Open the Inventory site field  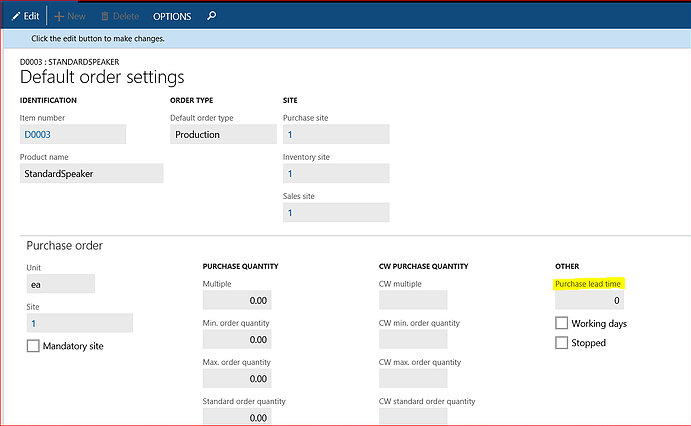336,174
